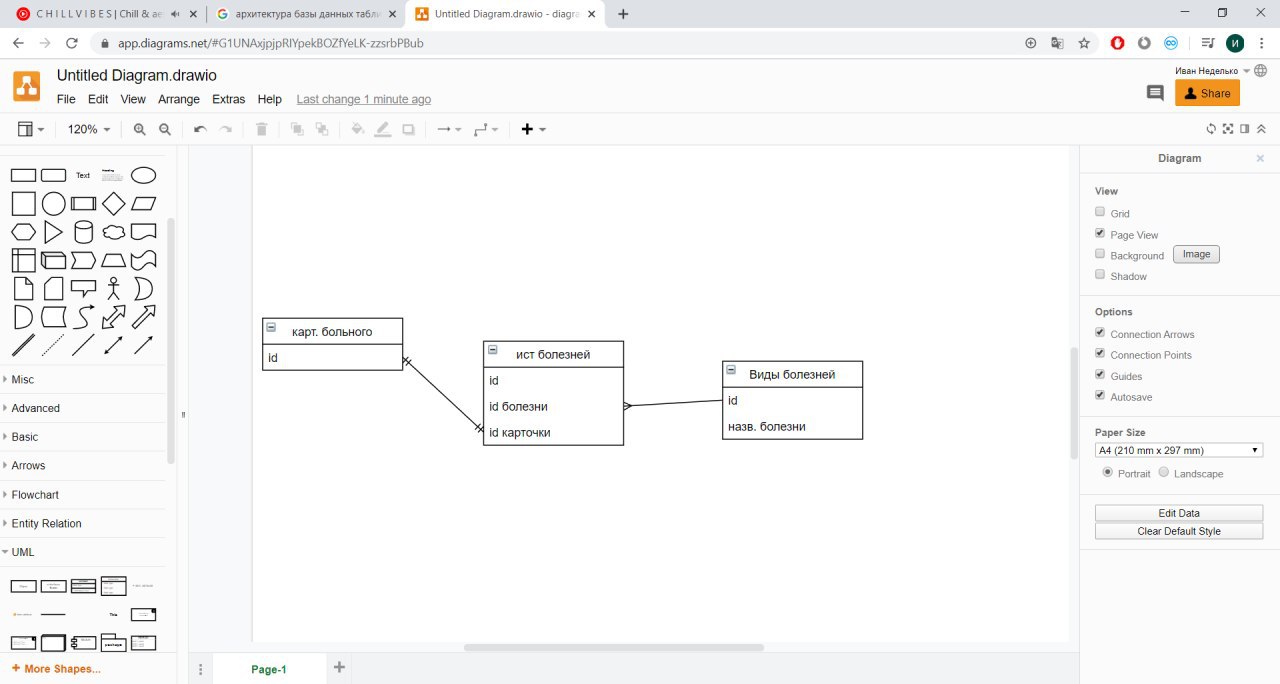Click the To Back toolbar icon

322,129
